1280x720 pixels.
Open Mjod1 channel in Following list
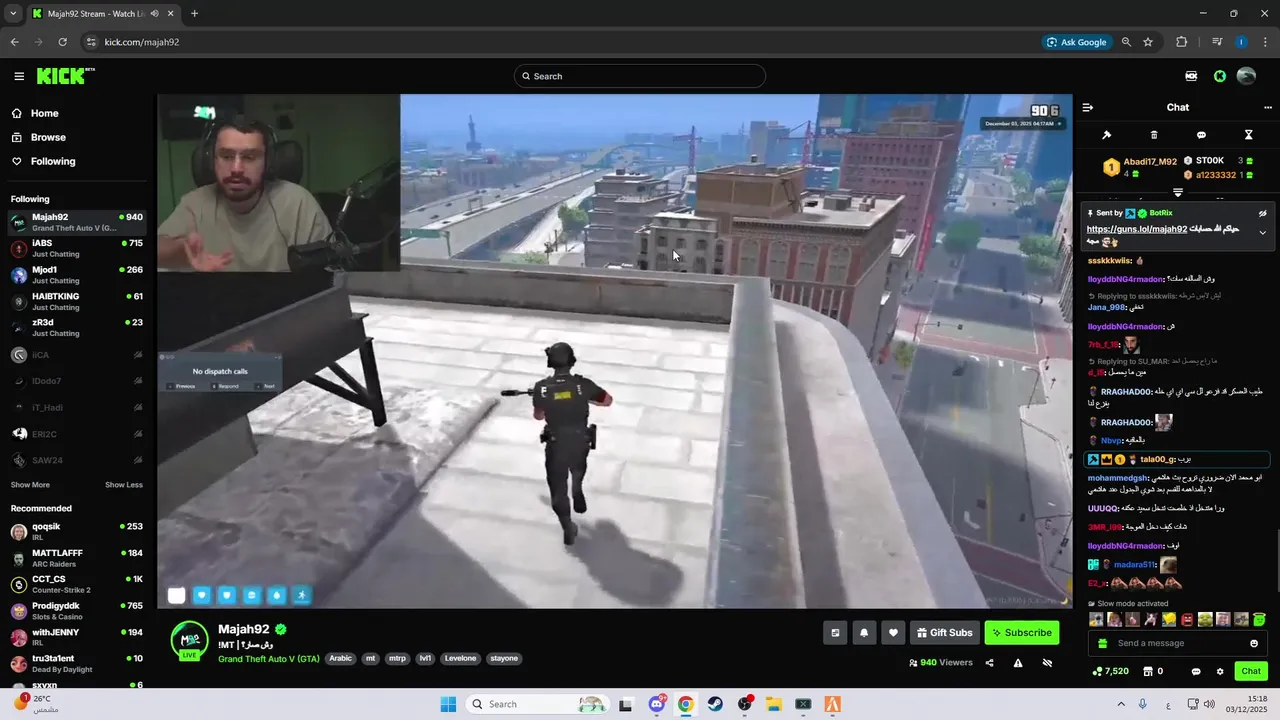coord(78,275)
